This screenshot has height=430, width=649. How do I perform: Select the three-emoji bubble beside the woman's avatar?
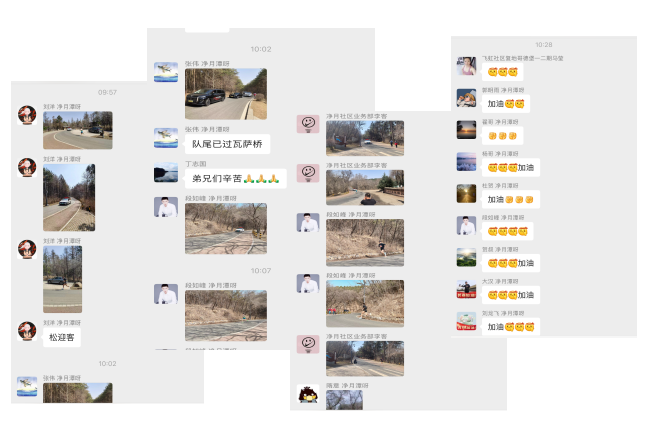point(502,72)
